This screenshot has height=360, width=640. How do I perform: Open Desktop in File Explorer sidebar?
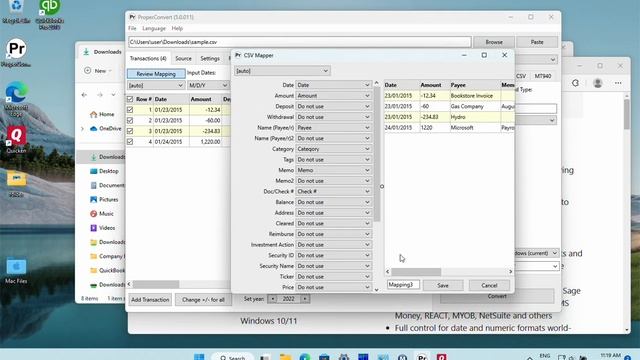pos(104,171)
